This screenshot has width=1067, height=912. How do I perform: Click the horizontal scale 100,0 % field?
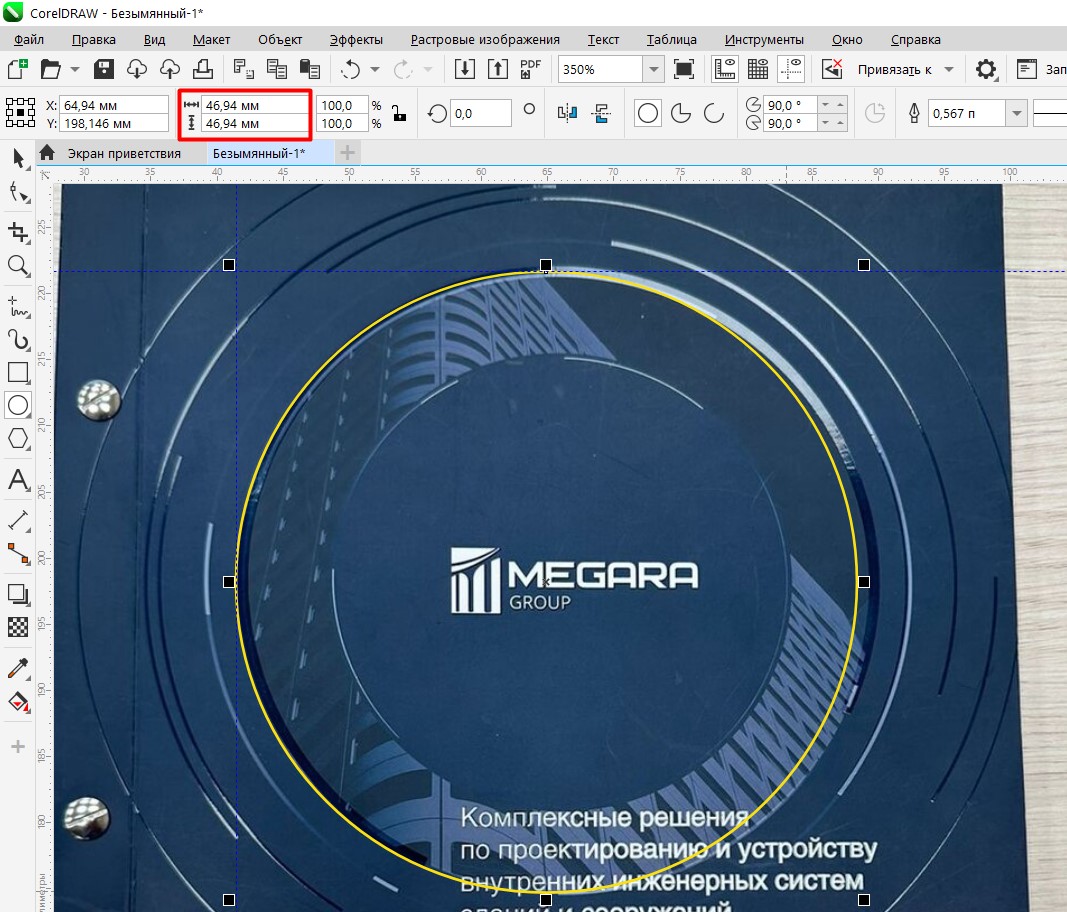coord(342,105)
